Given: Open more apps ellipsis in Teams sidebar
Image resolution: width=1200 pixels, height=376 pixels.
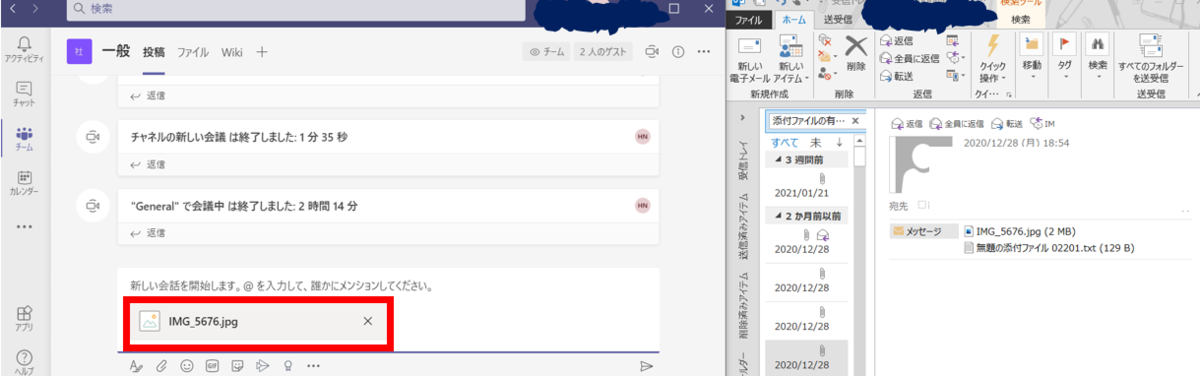Looking at the screenshot, I should coord(24,227).
